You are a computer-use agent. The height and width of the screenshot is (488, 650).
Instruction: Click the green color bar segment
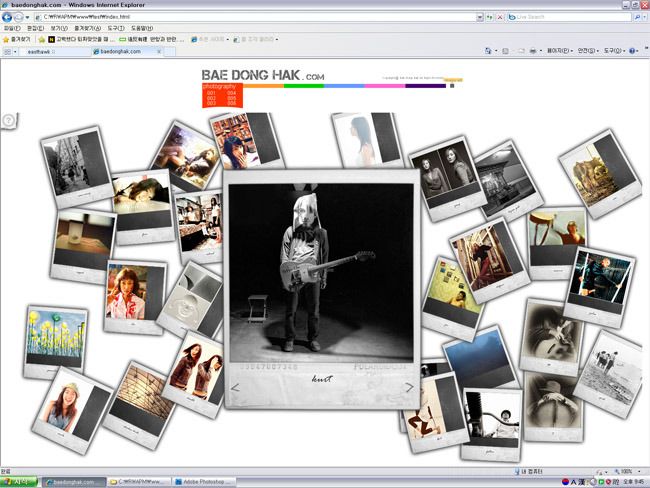coord(304,86)
